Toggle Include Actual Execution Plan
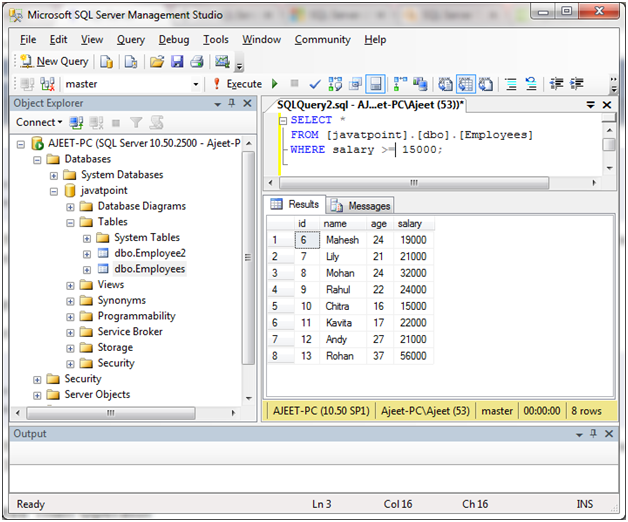Screen dimensions: 628x522 coord(401,84)
